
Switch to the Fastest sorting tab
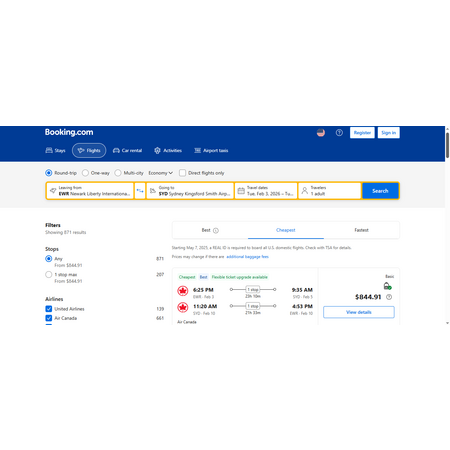pyautogui.click(x=361, y=230)
